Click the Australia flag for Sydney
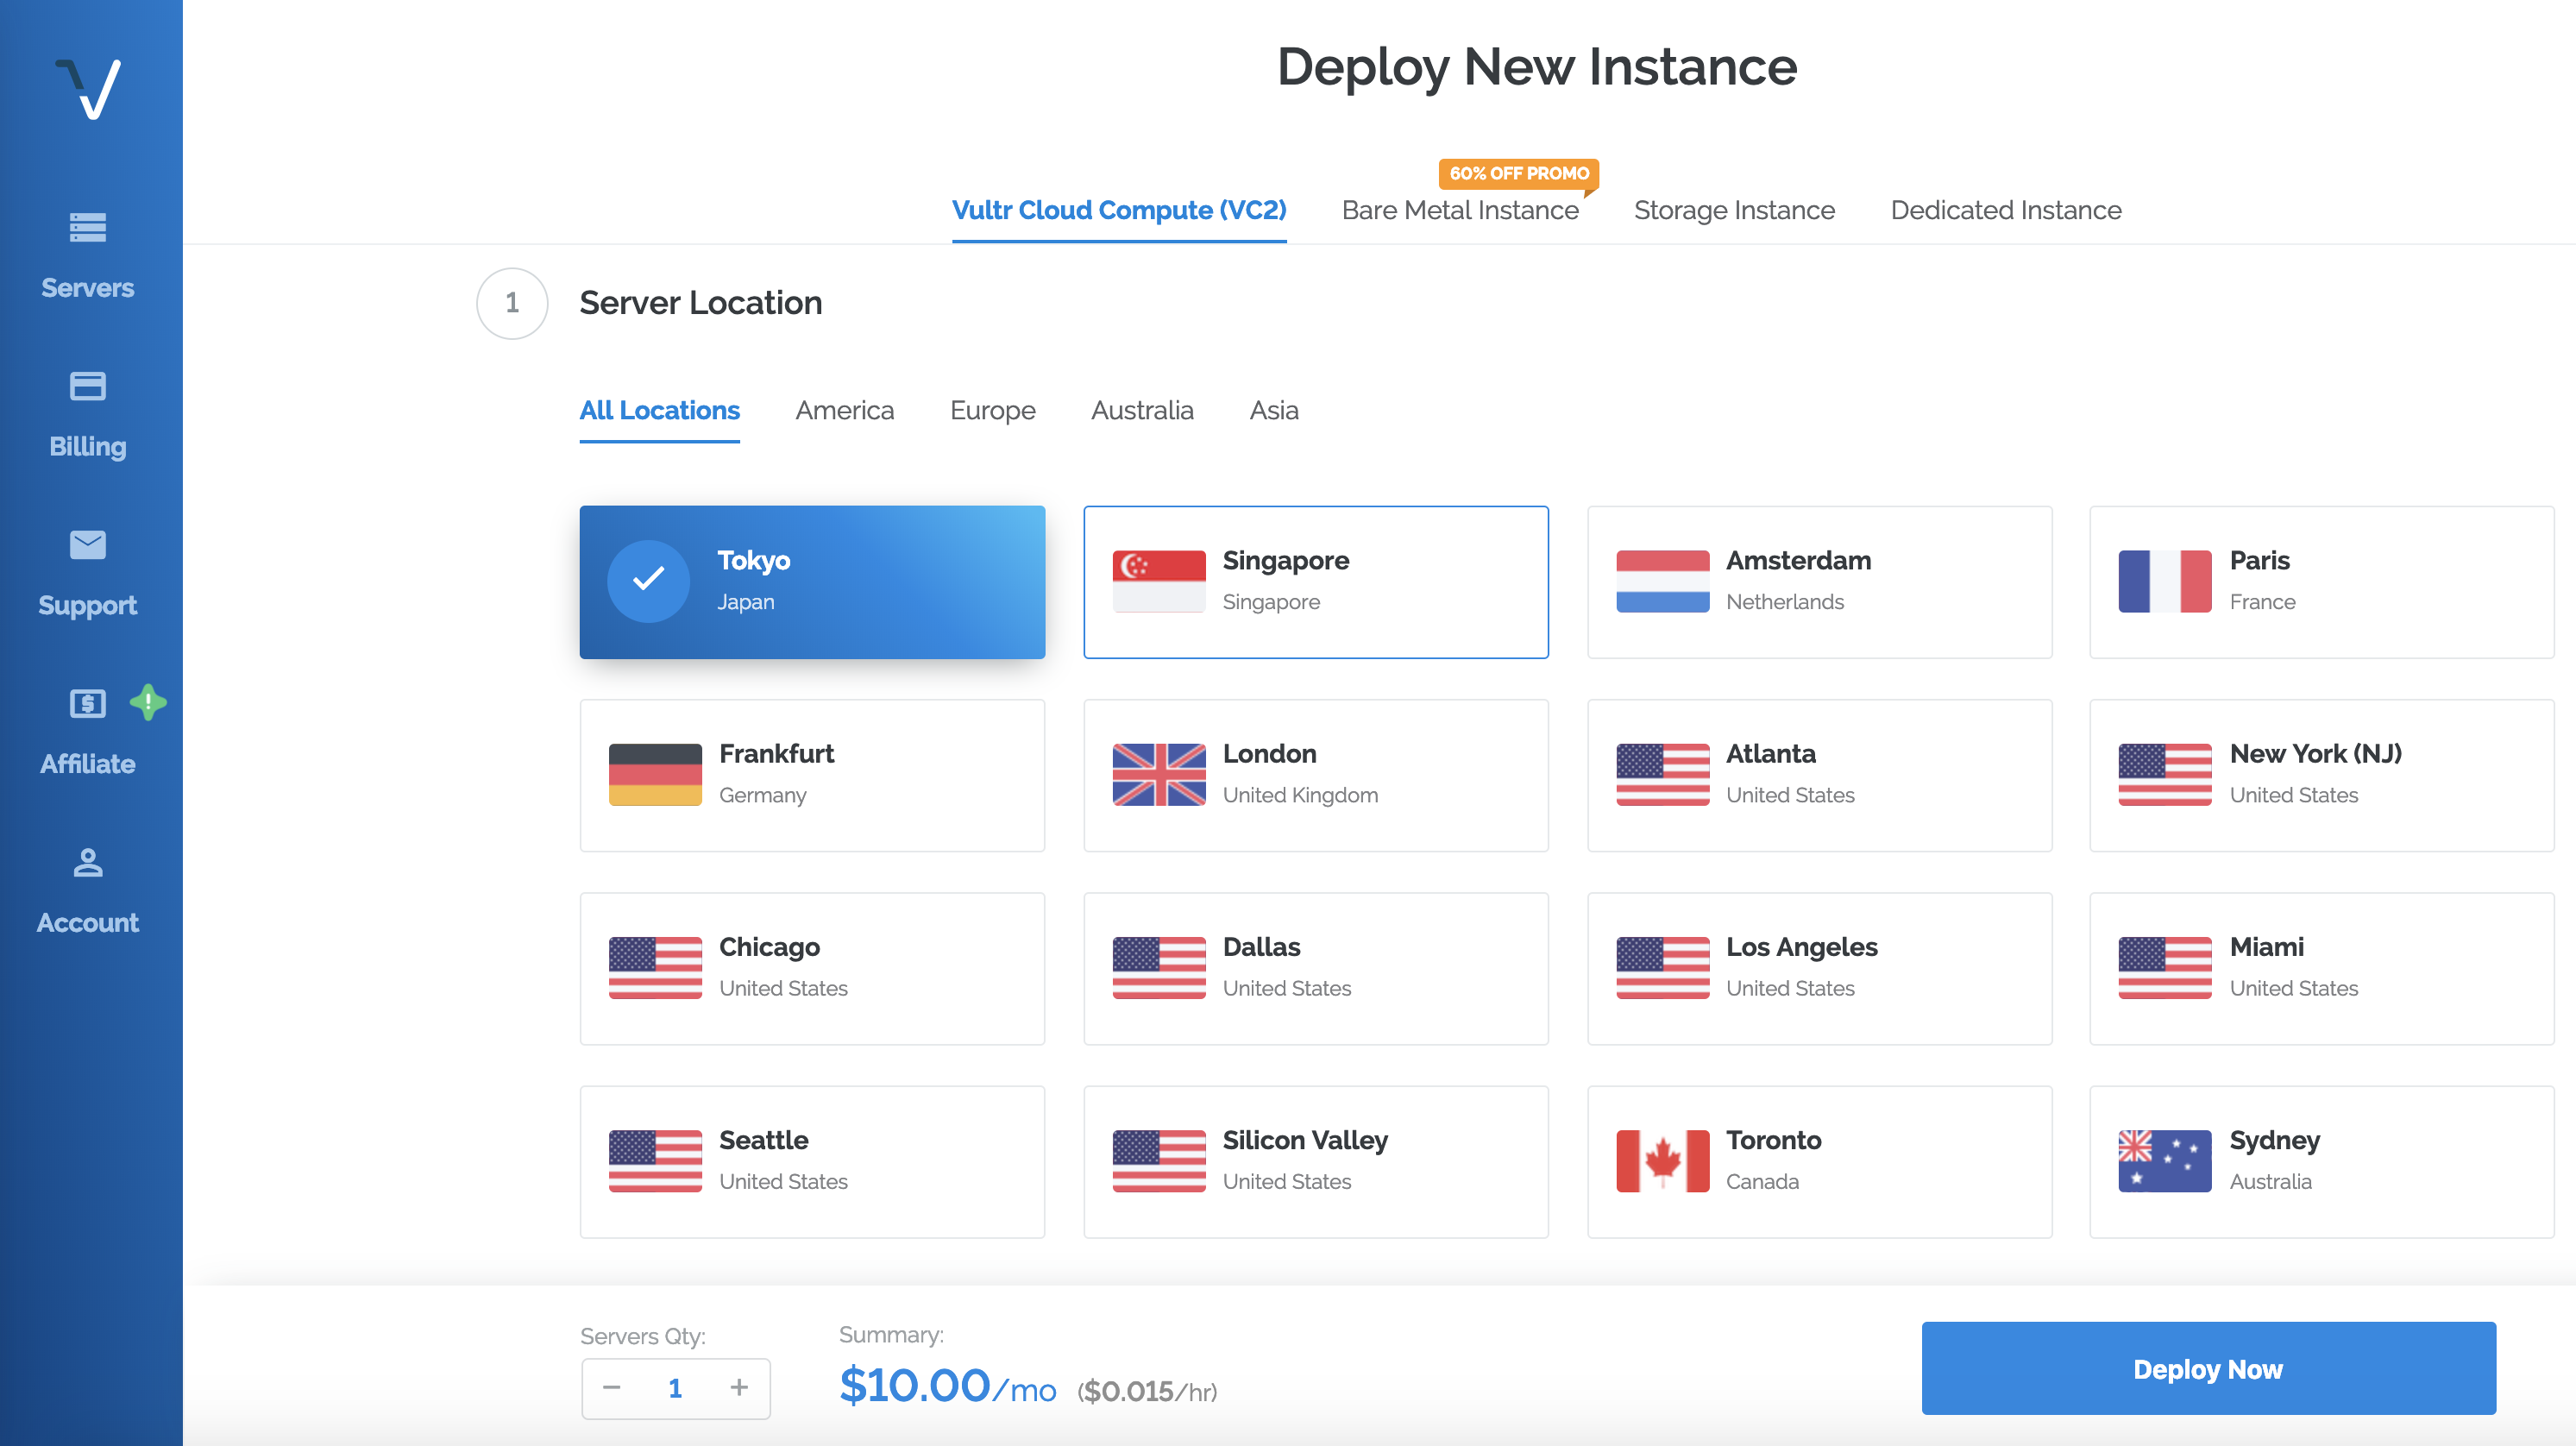 coord(2165,1160)
